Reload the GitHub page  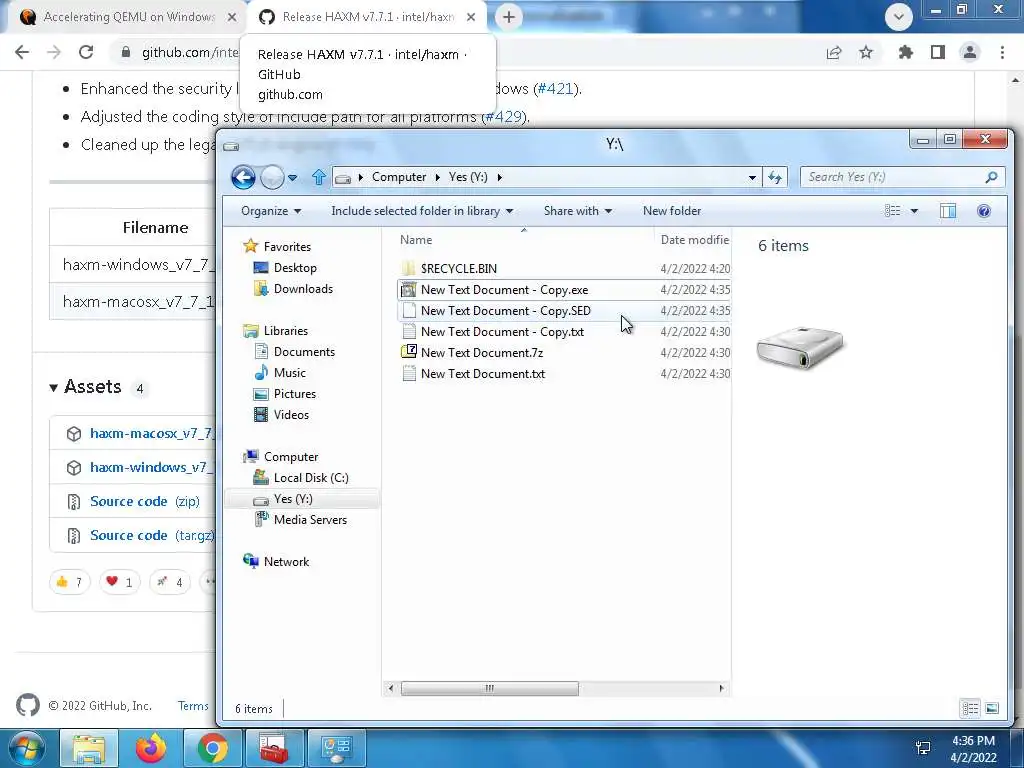coord(86,52)
